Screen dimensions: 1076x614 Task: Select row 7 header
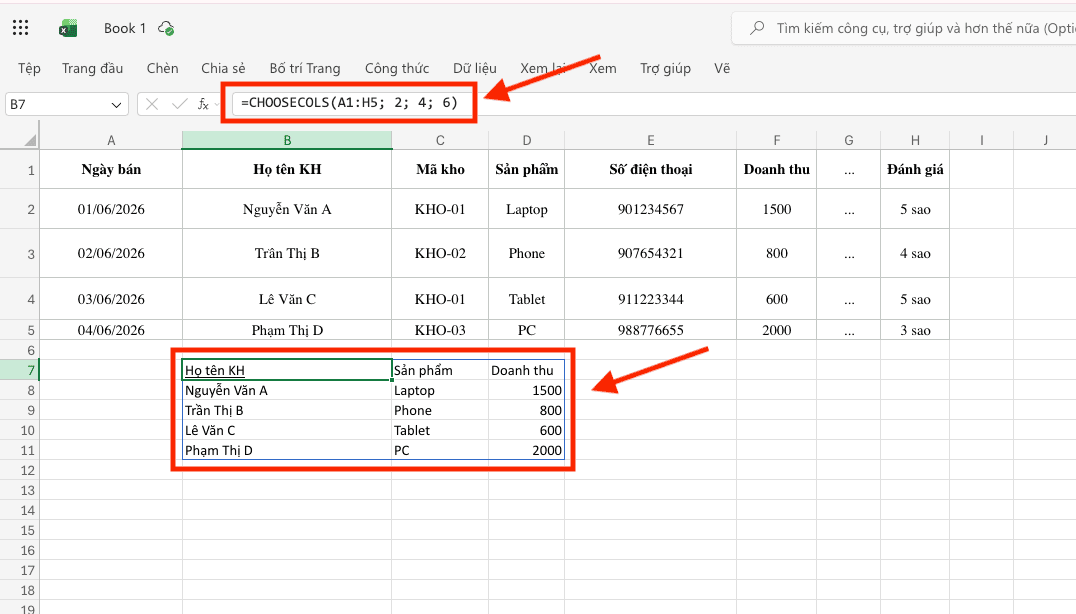20,370
